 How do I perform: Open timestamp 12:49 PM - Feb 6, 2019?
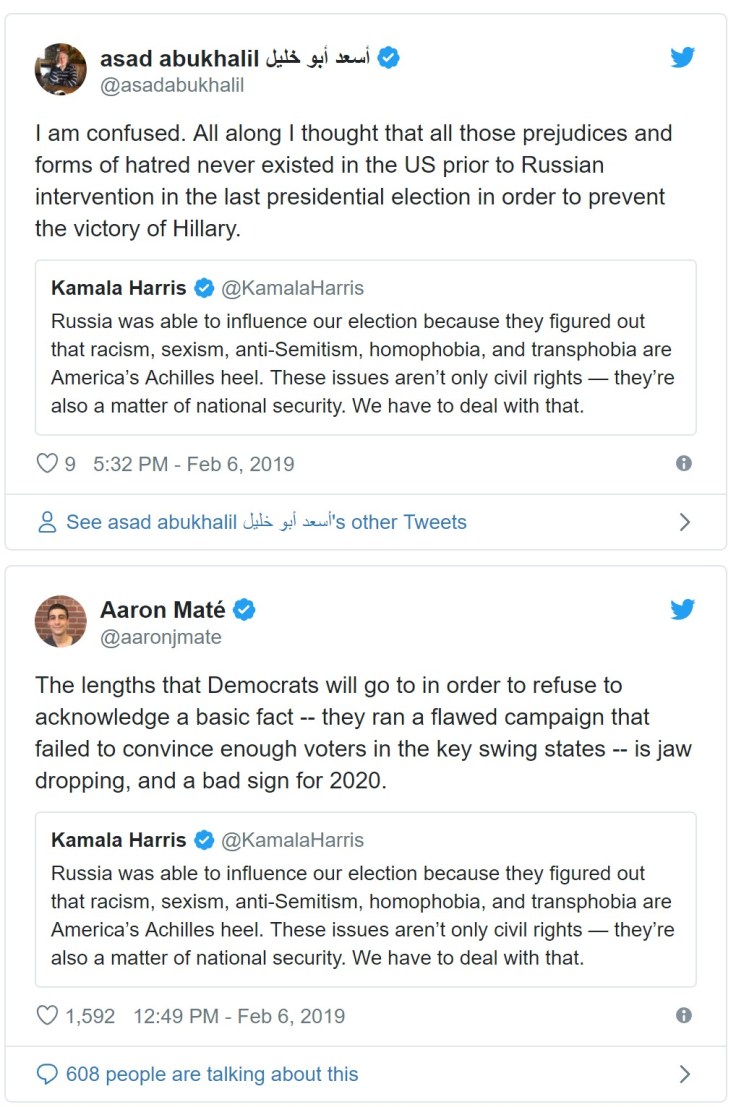point(238,1016)
